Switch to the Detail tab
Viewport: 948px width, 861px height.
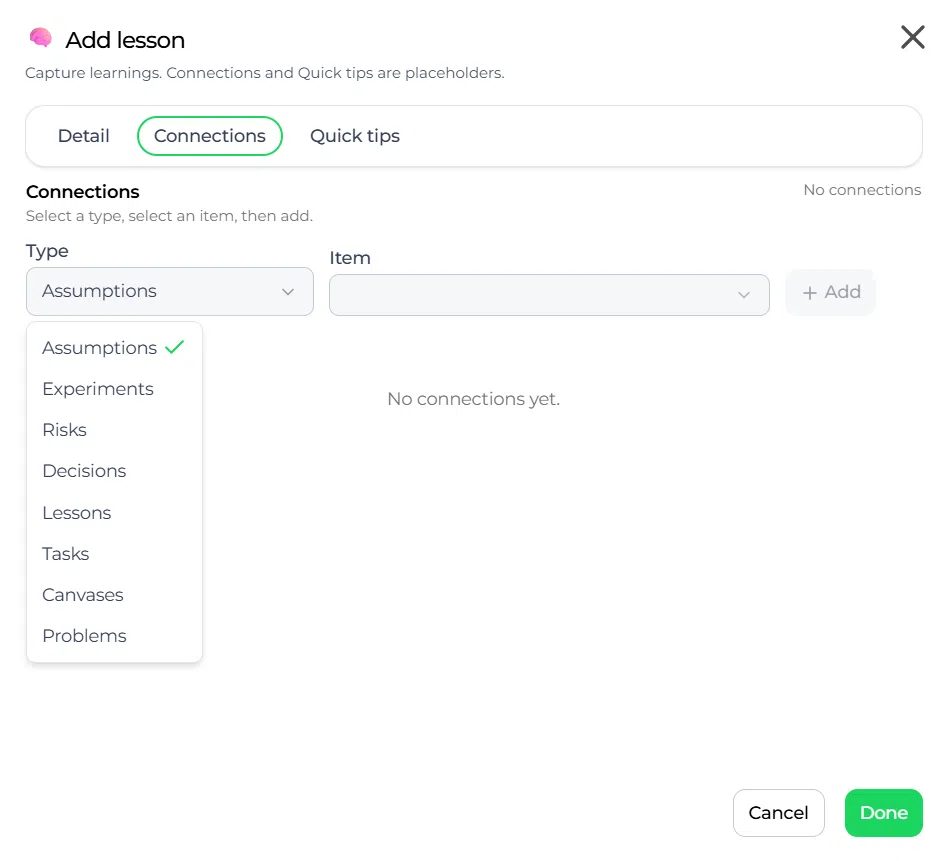point(83,136)
